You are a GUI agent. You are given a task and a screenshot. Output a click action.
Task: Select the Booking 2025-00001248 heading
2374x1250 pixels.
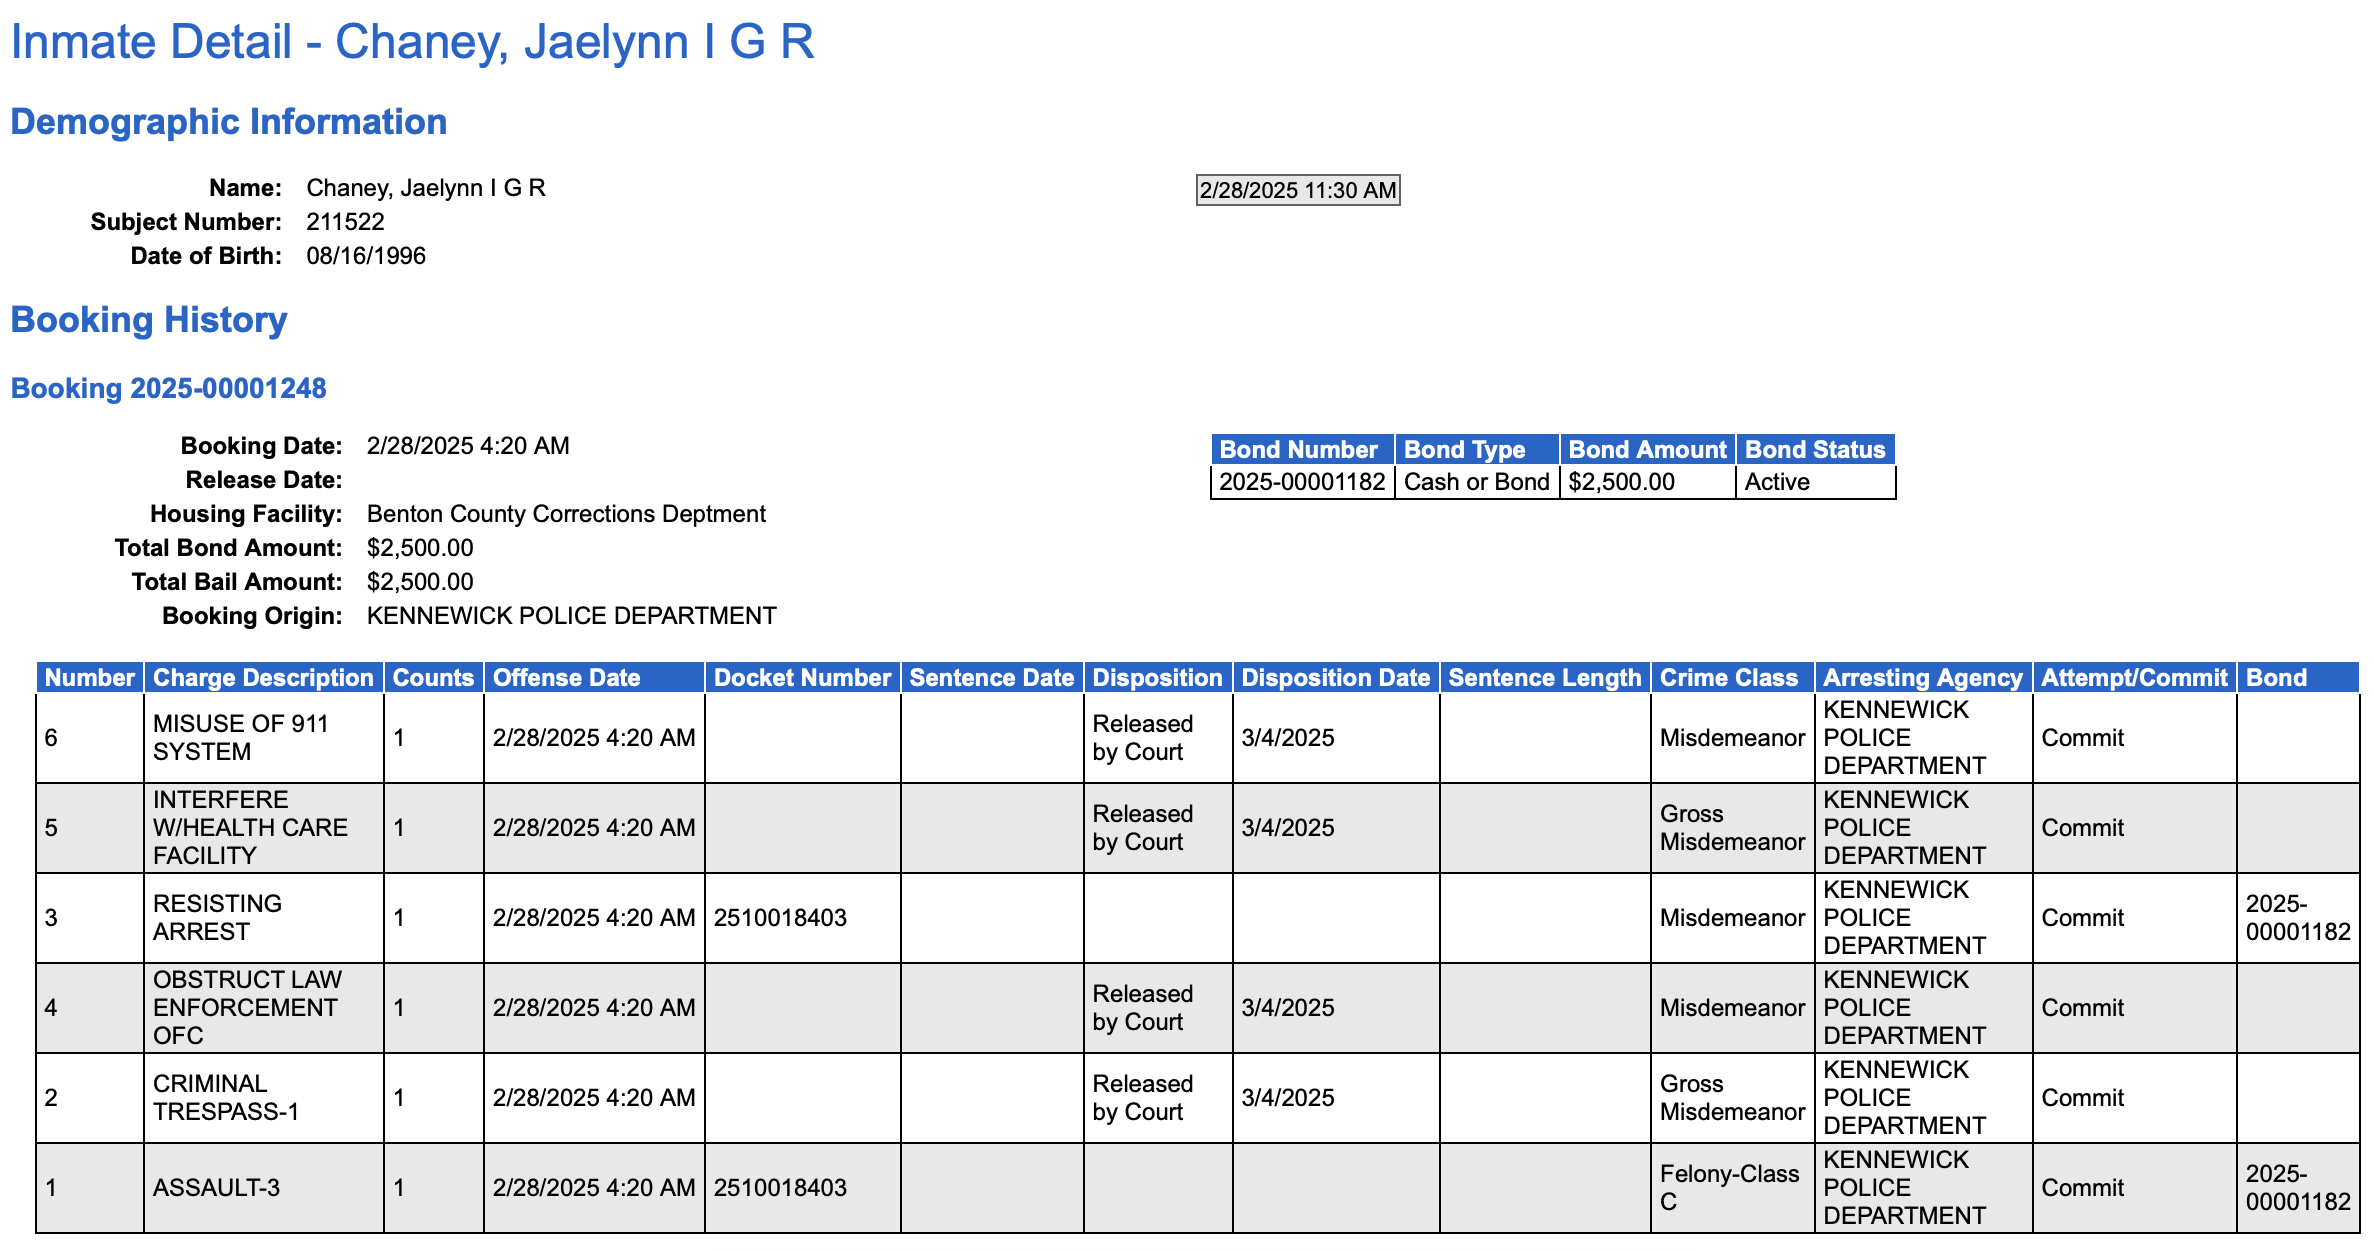[169, 388]
